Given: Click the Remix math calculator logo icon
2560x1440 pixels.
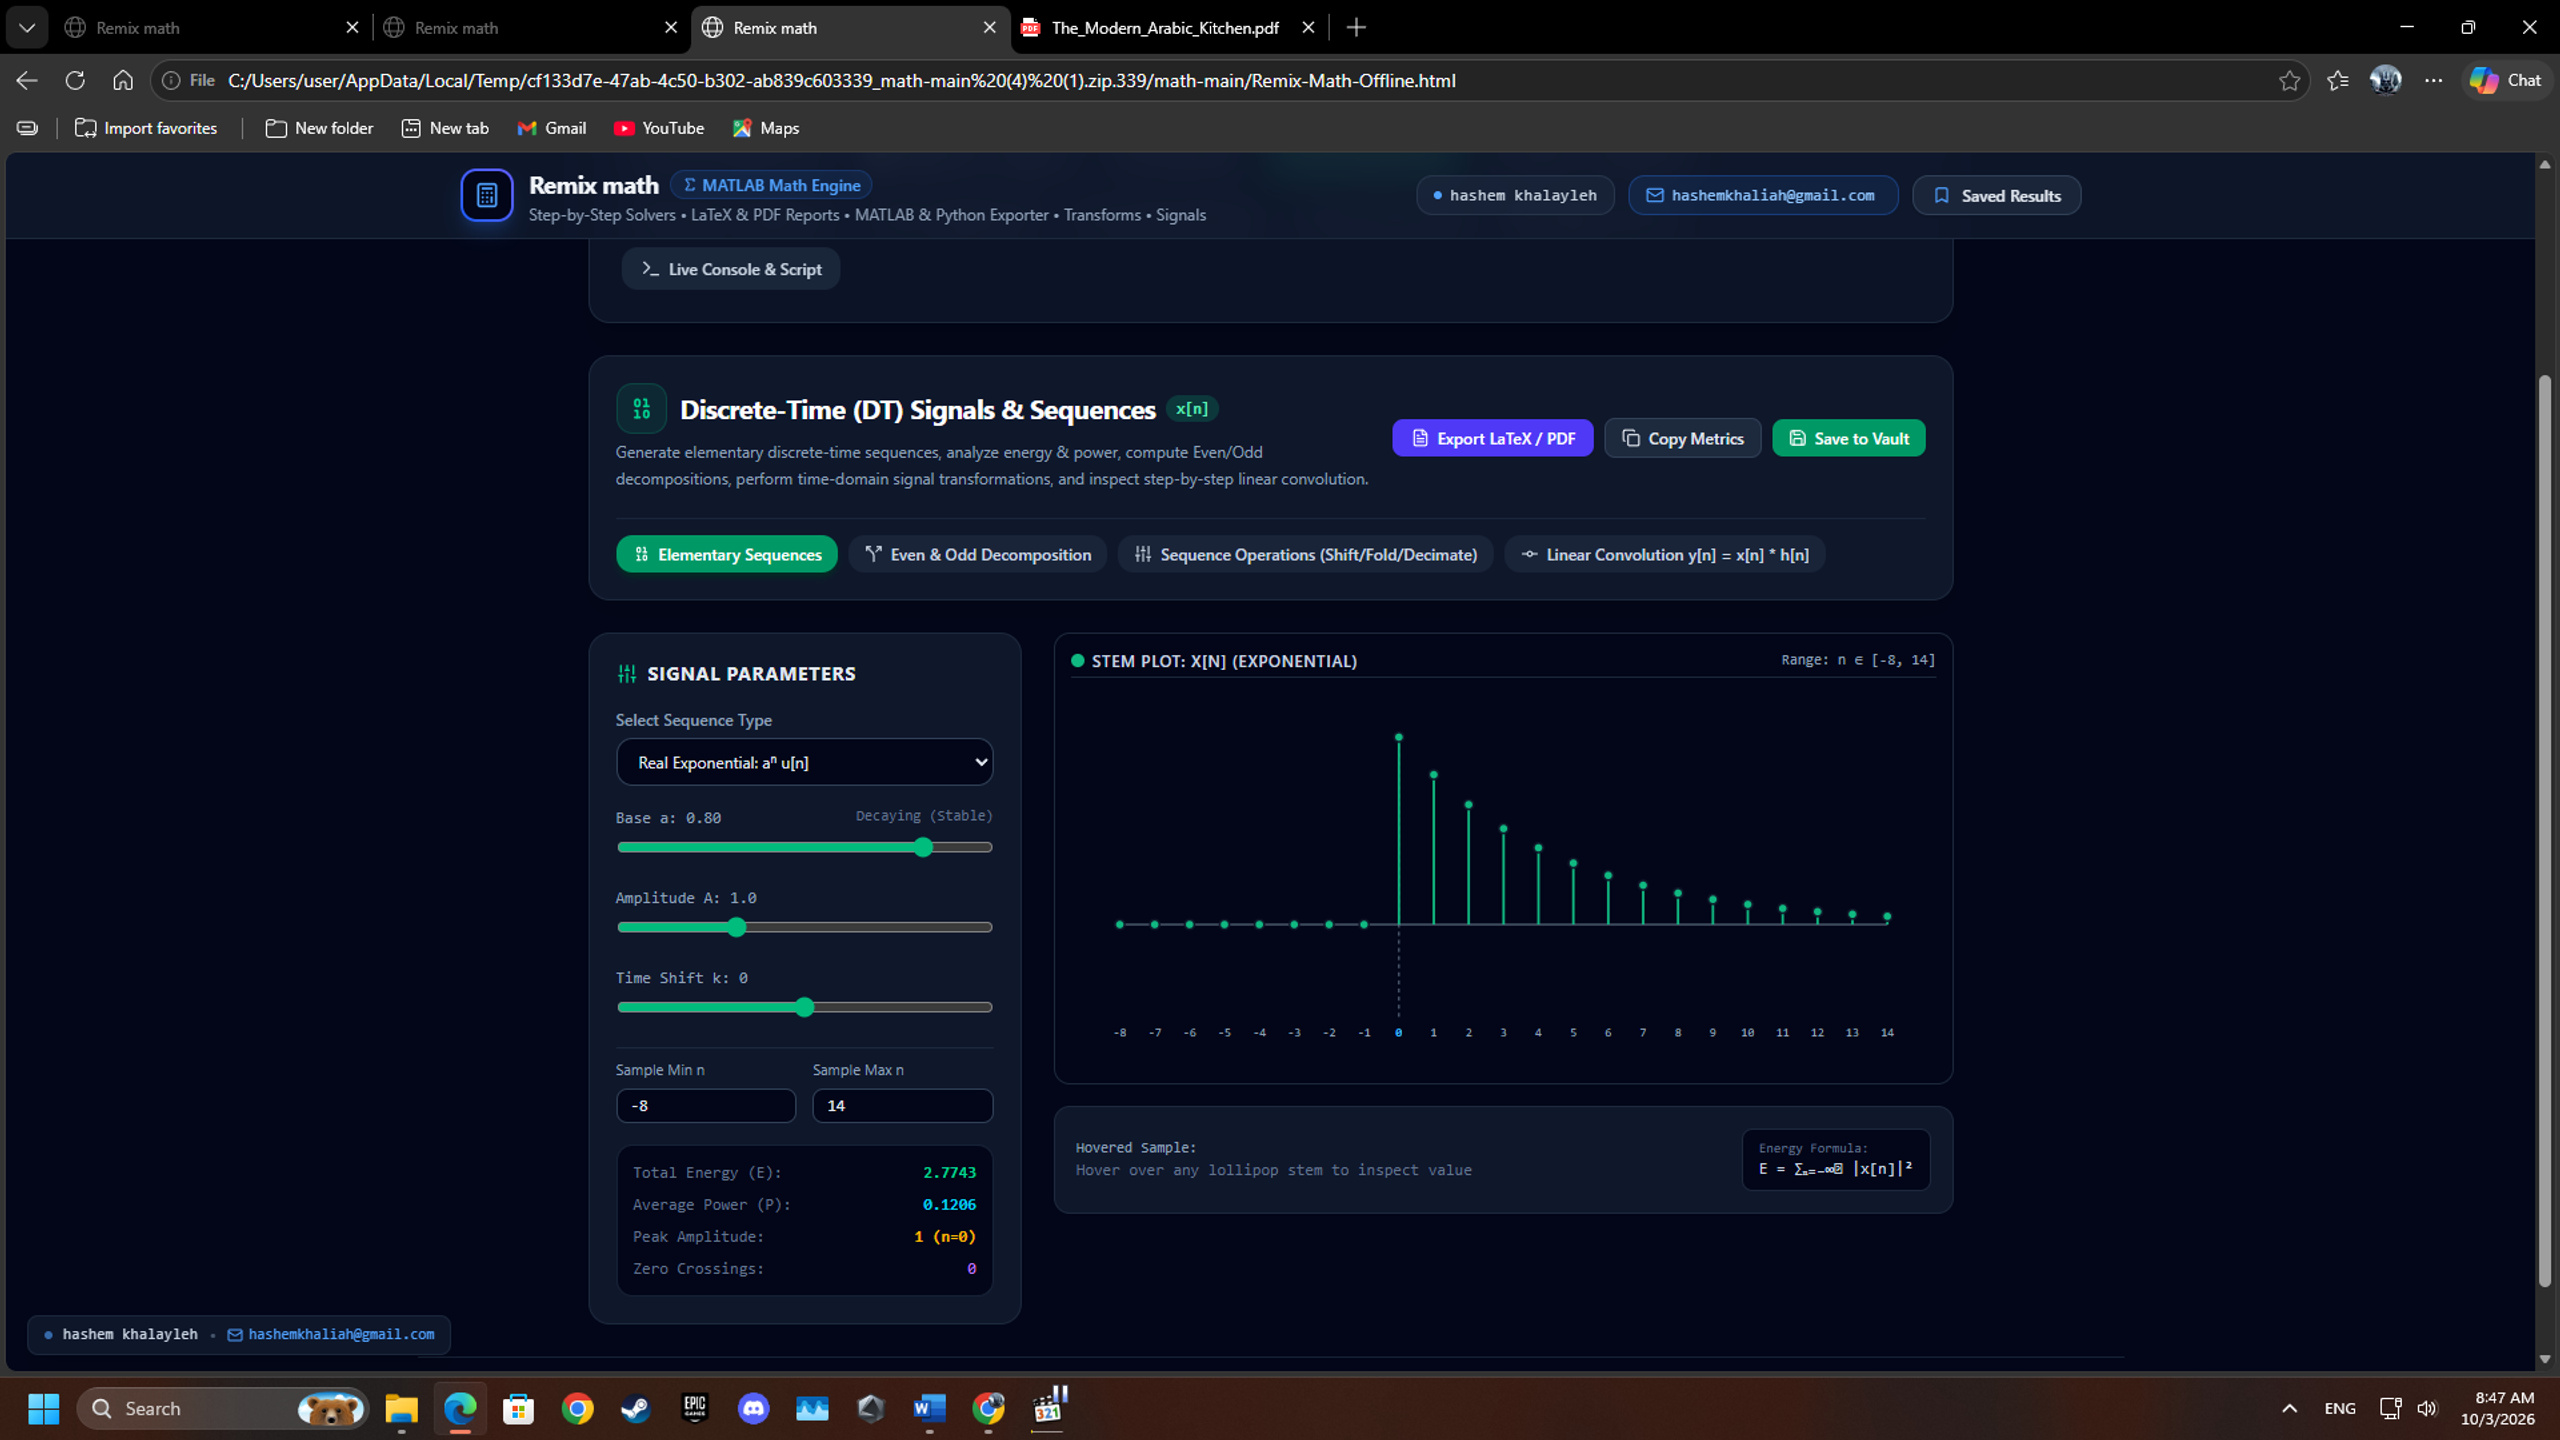Looking at the screenshot, I should 486,195.
